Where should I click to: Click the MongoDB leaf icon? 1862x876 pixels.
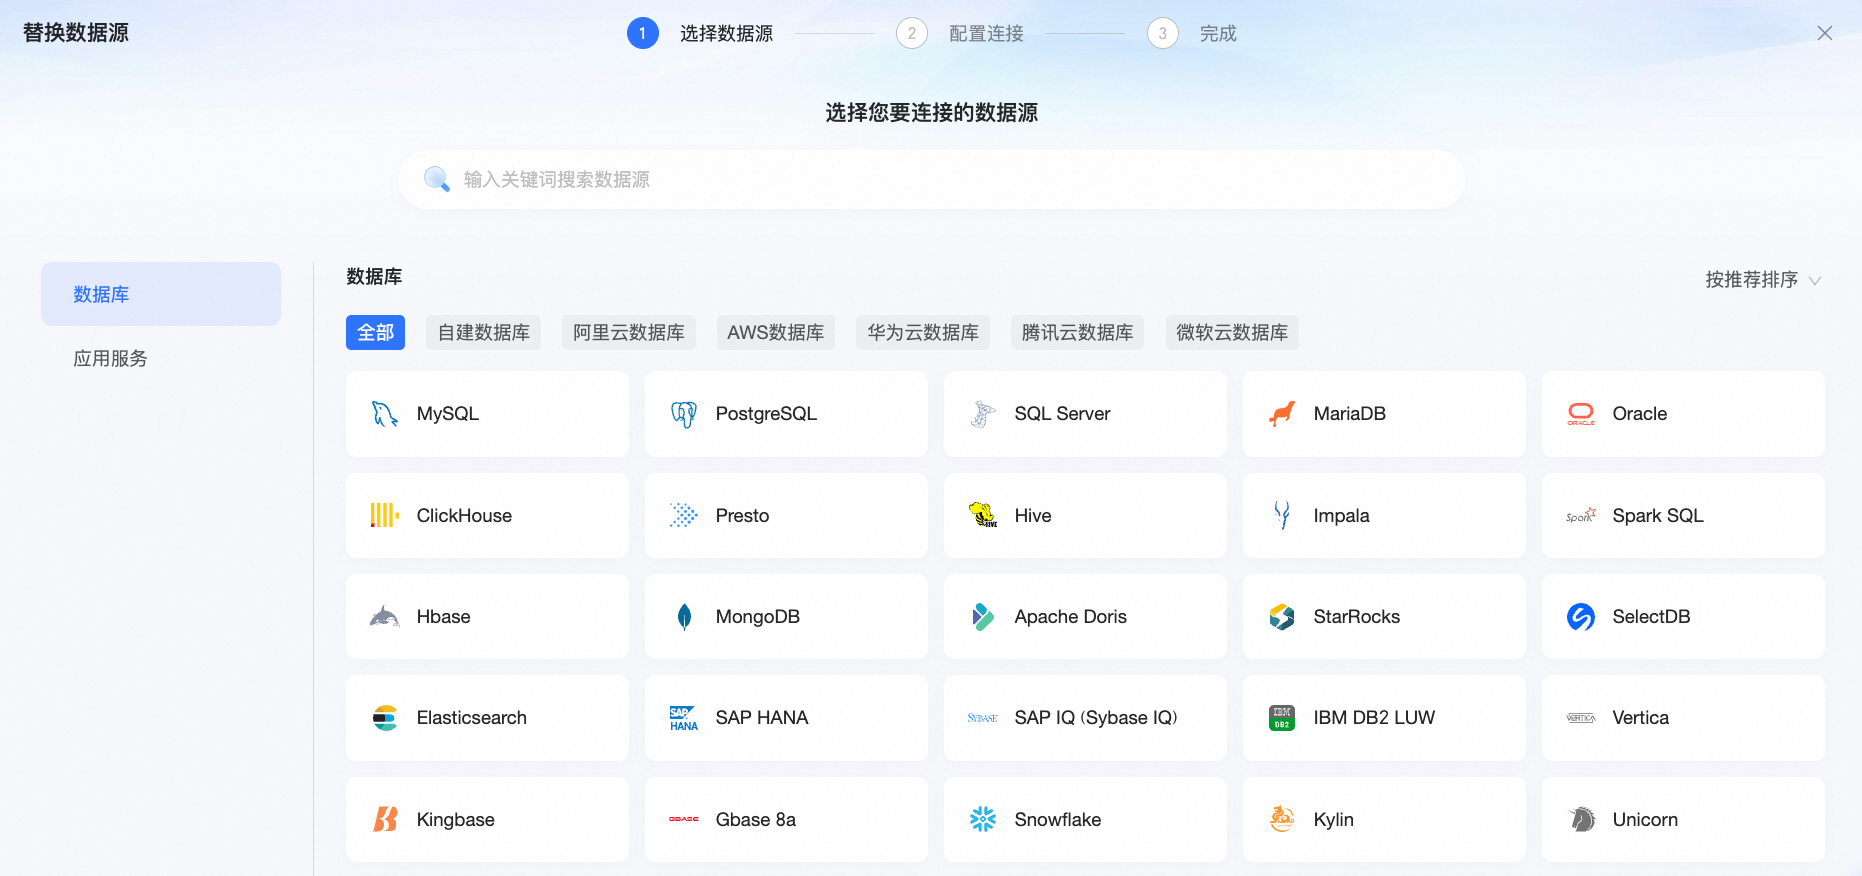[684, 617]
